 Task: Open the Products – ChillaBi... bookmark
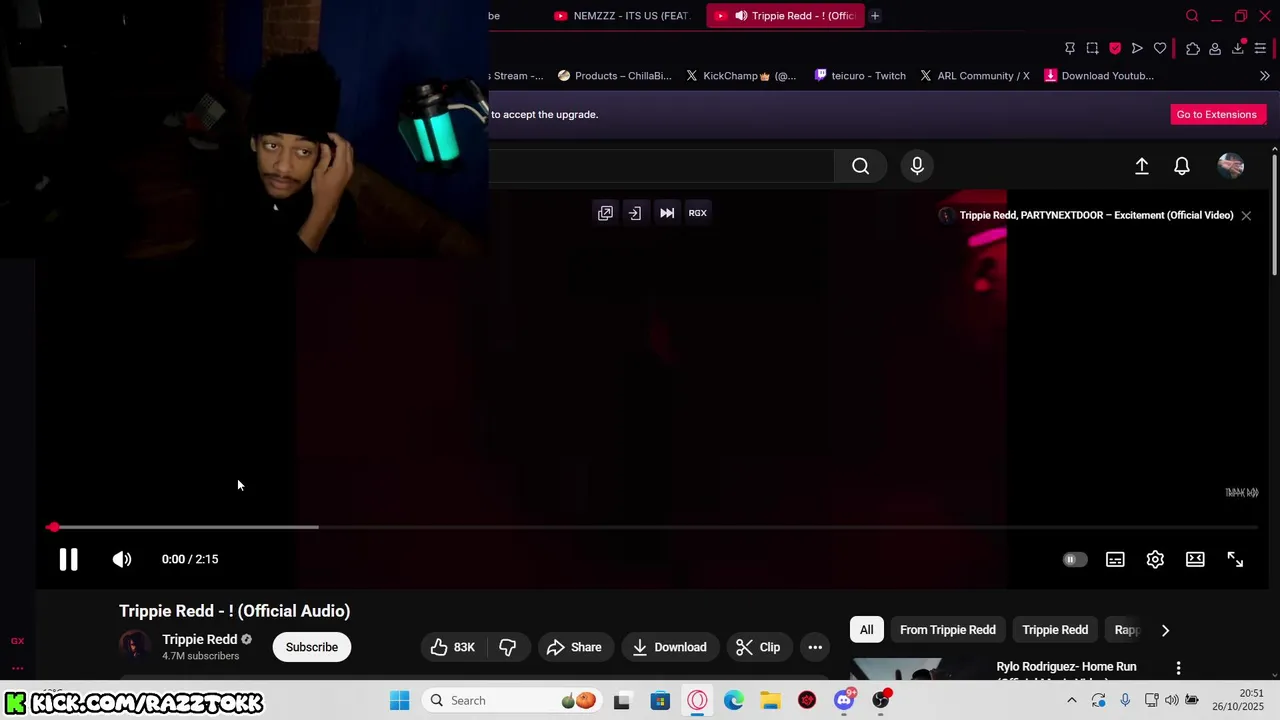tap(614, 76)
